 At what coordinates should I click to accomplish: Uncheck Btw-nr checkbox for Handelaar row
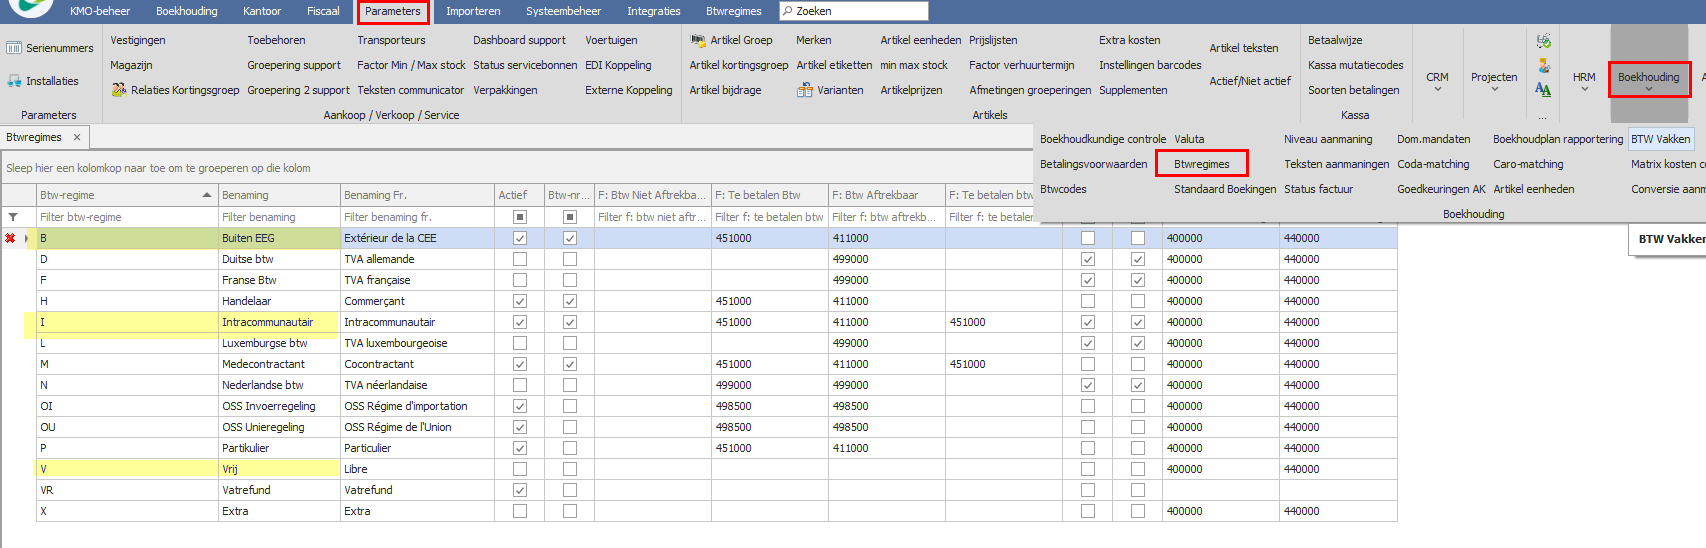[x=569, y=301]
